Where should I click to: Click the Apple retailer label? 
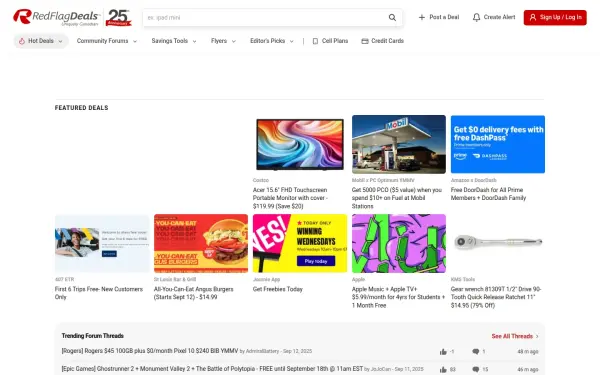(x=358, y=279)
